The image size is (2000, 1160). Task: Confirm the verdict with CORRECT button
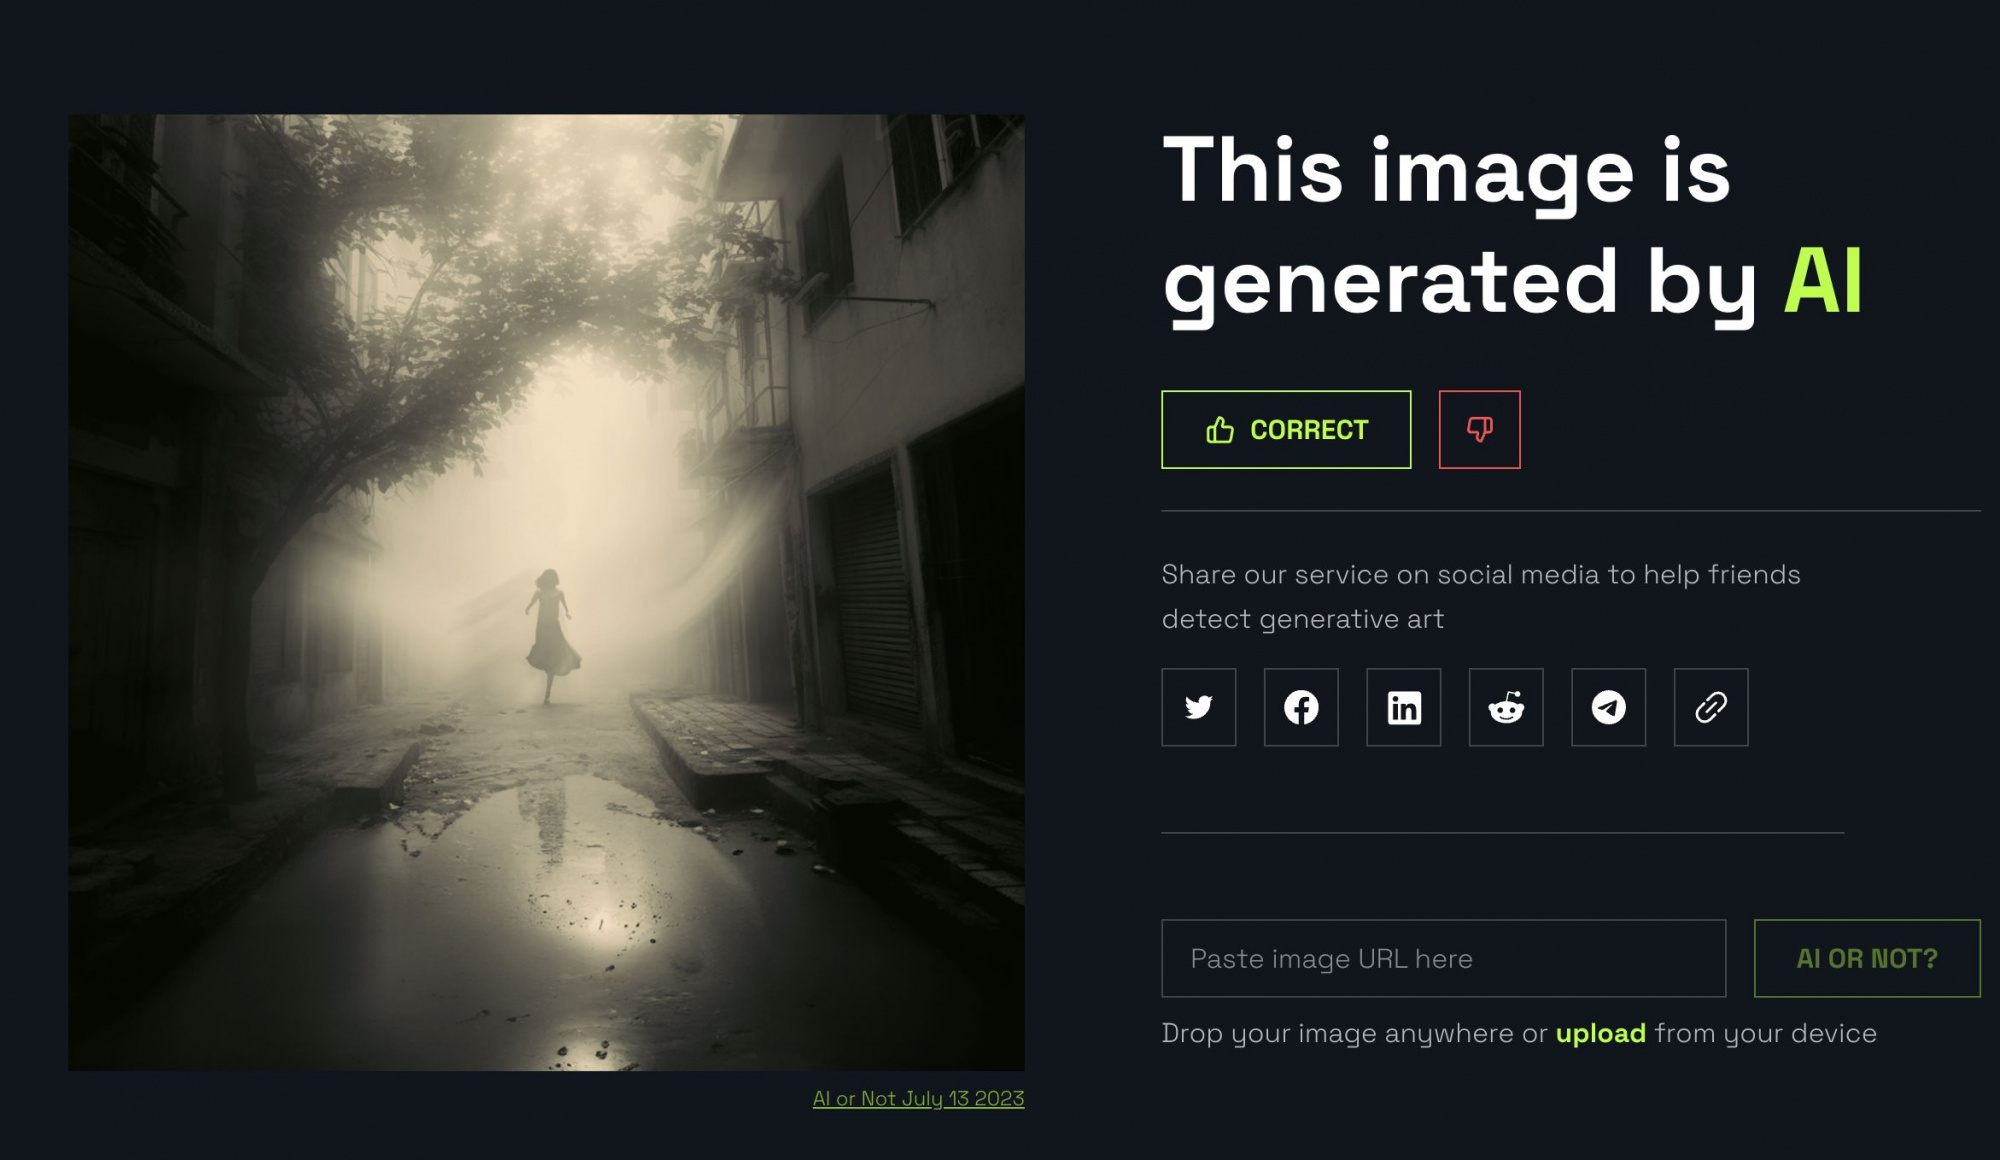tap(1286, 429)
